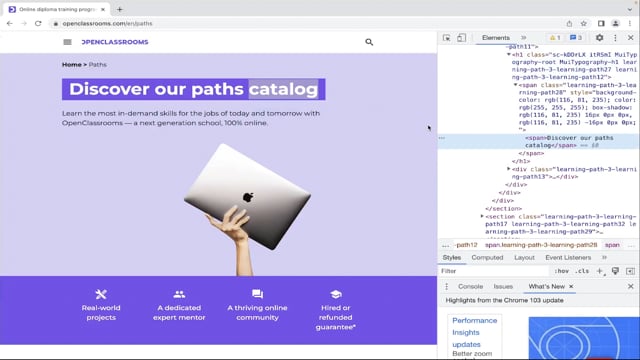Click the What's New video thumbnail
This screenshot has height=360, width=640.
584,338
